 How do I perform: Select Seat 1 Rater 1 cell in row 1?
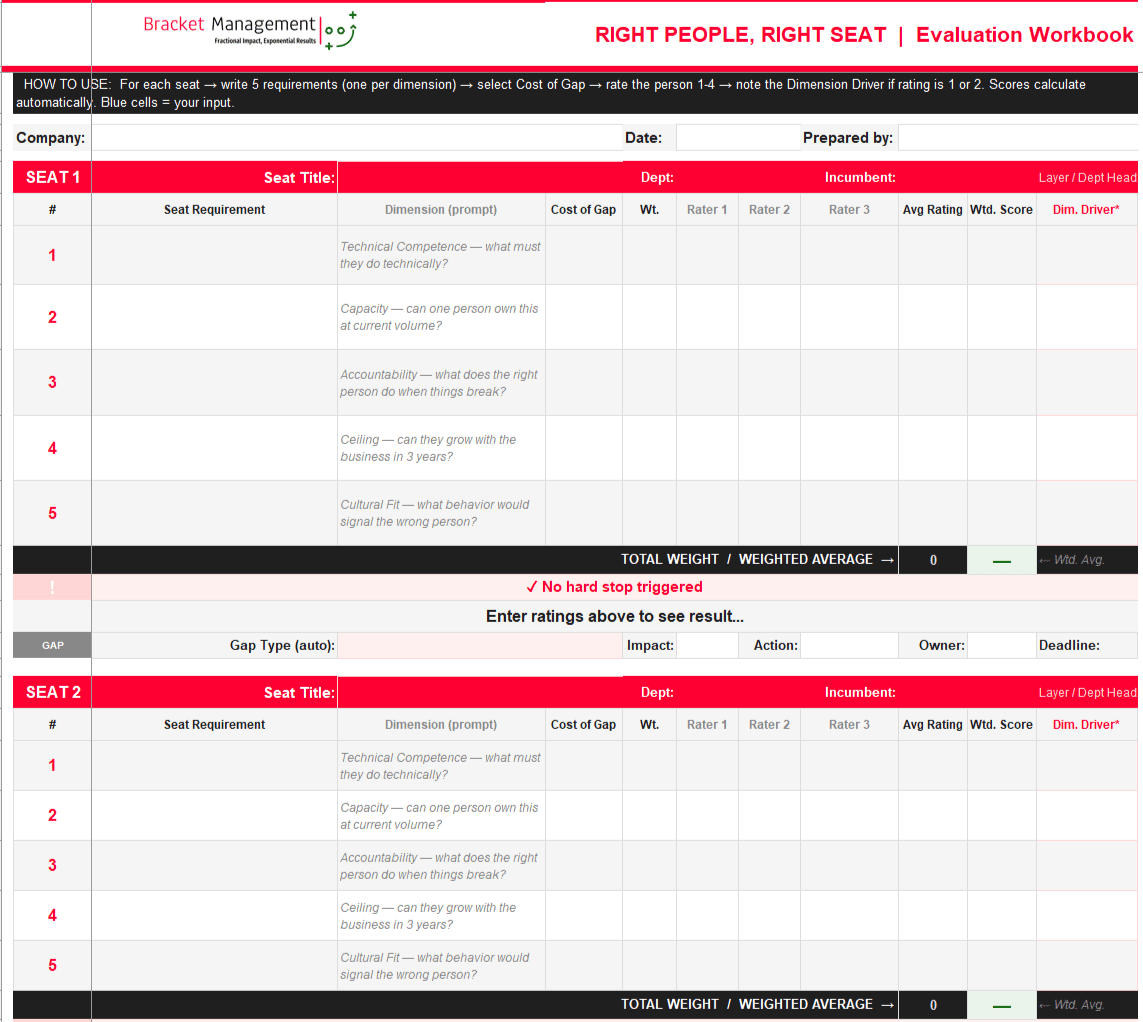[x=707, y=255]
